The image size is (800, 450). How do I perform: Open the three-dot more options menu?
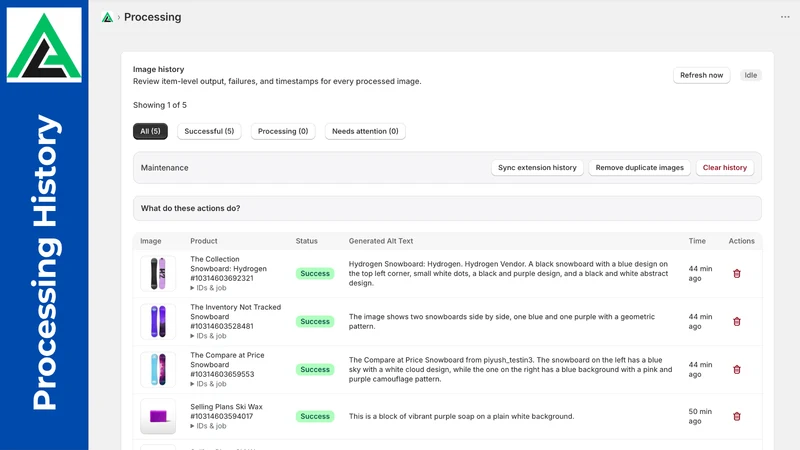pyautogui.click(x=785, y=17)
